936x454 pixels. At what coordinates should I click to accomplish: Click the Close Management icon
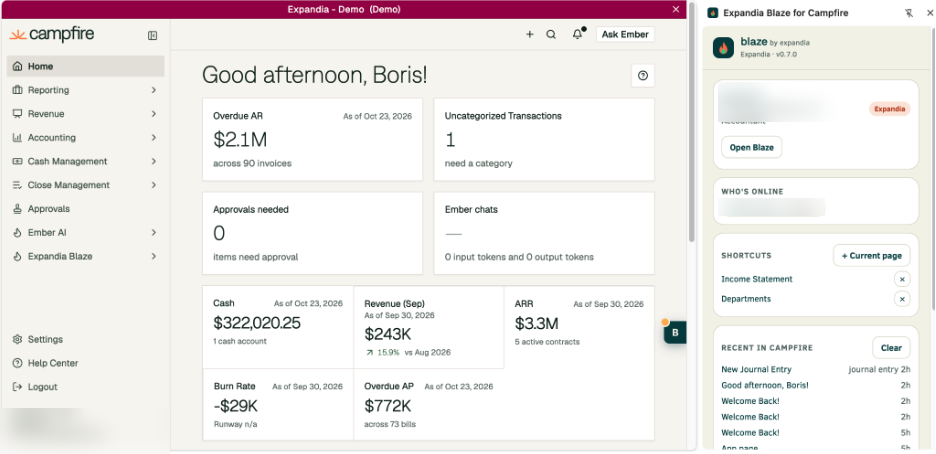[17, 186]
